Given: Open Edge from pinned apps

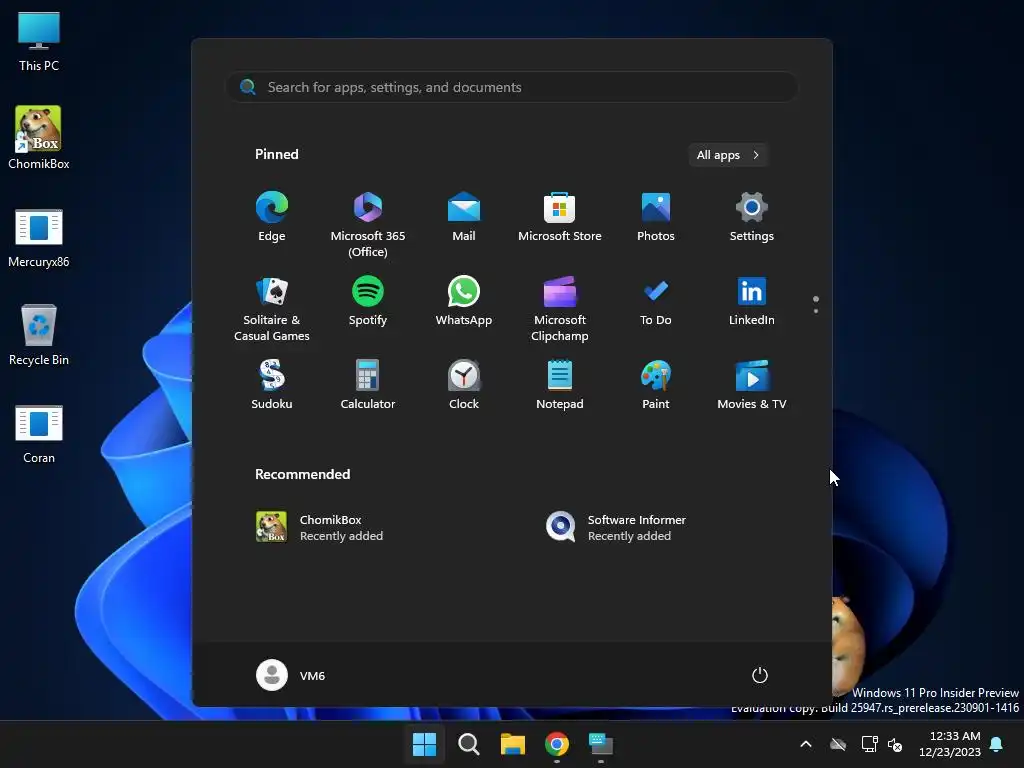Looking at the screenshot, I should click(272, 217).
